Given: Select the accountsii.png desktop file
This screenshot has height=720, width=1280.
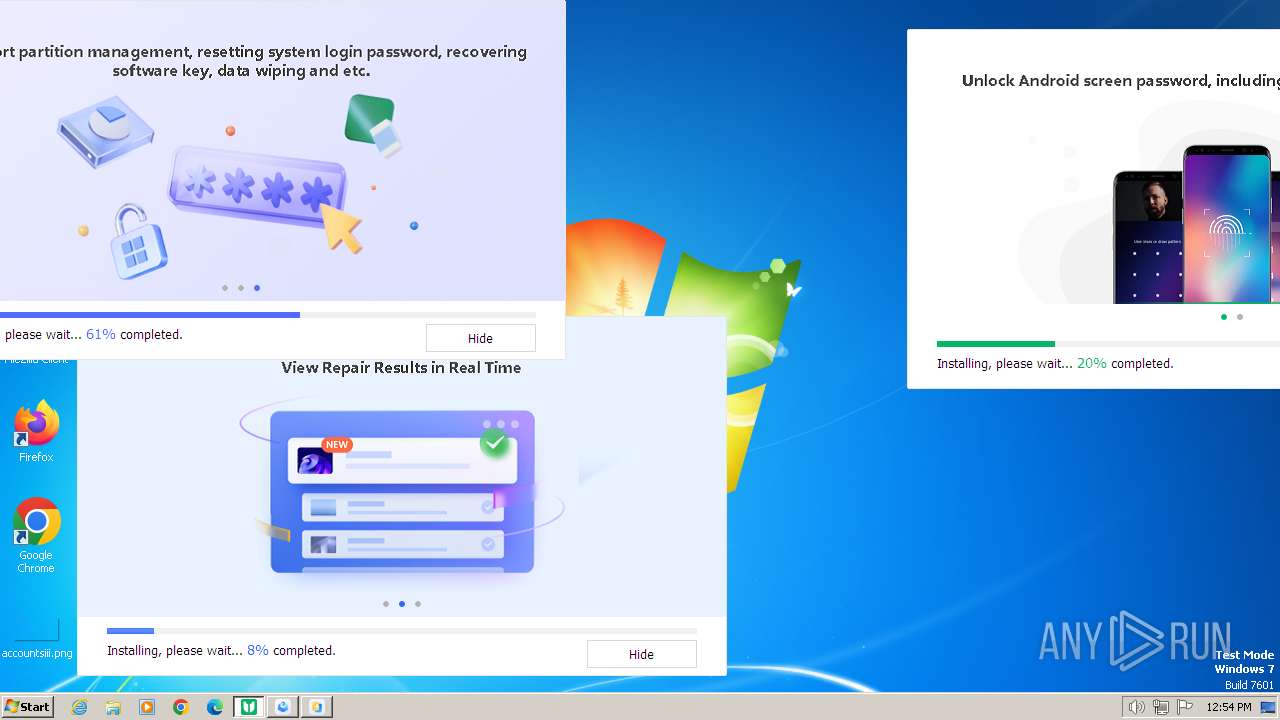Looking at the screenshot, I should point(37,638).
